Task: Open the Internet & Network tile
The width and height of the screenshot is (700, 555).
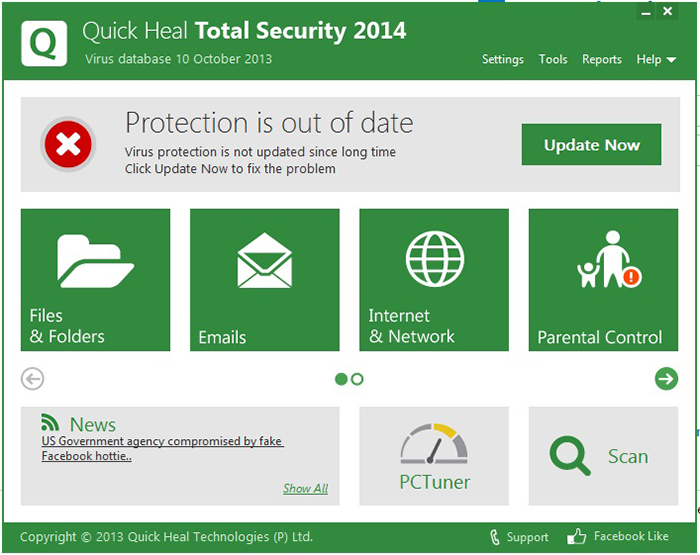Action: [x=434, y=280]
